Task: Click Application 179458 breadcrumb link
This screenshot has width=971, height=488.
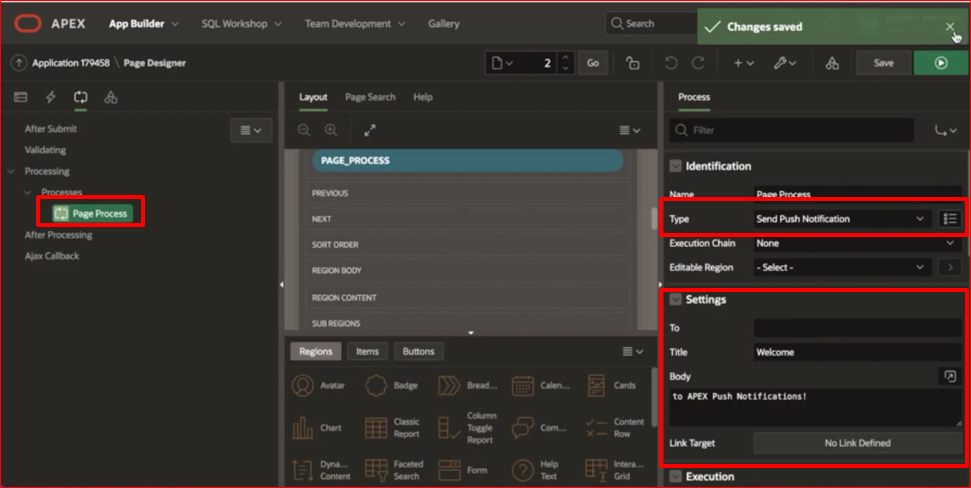Action: pos(71,63)
